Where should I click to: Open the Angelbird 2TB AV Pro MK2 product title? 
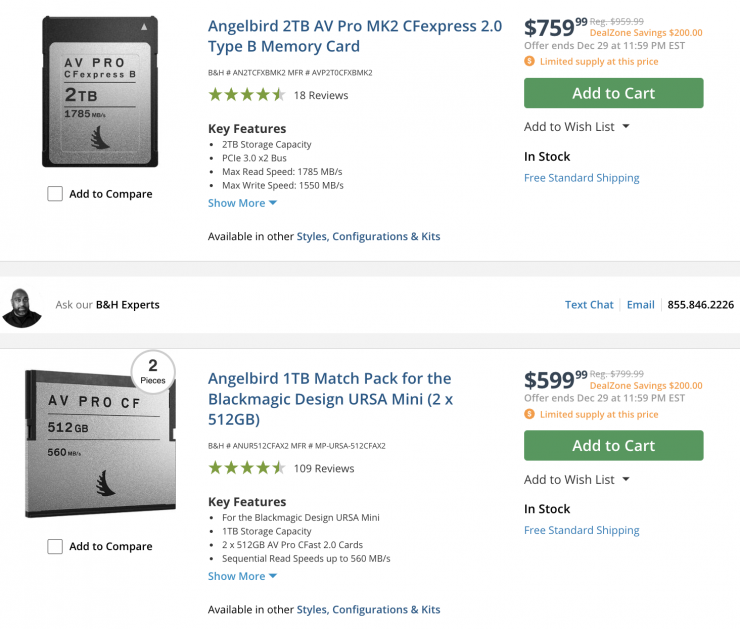click(355, 36)
